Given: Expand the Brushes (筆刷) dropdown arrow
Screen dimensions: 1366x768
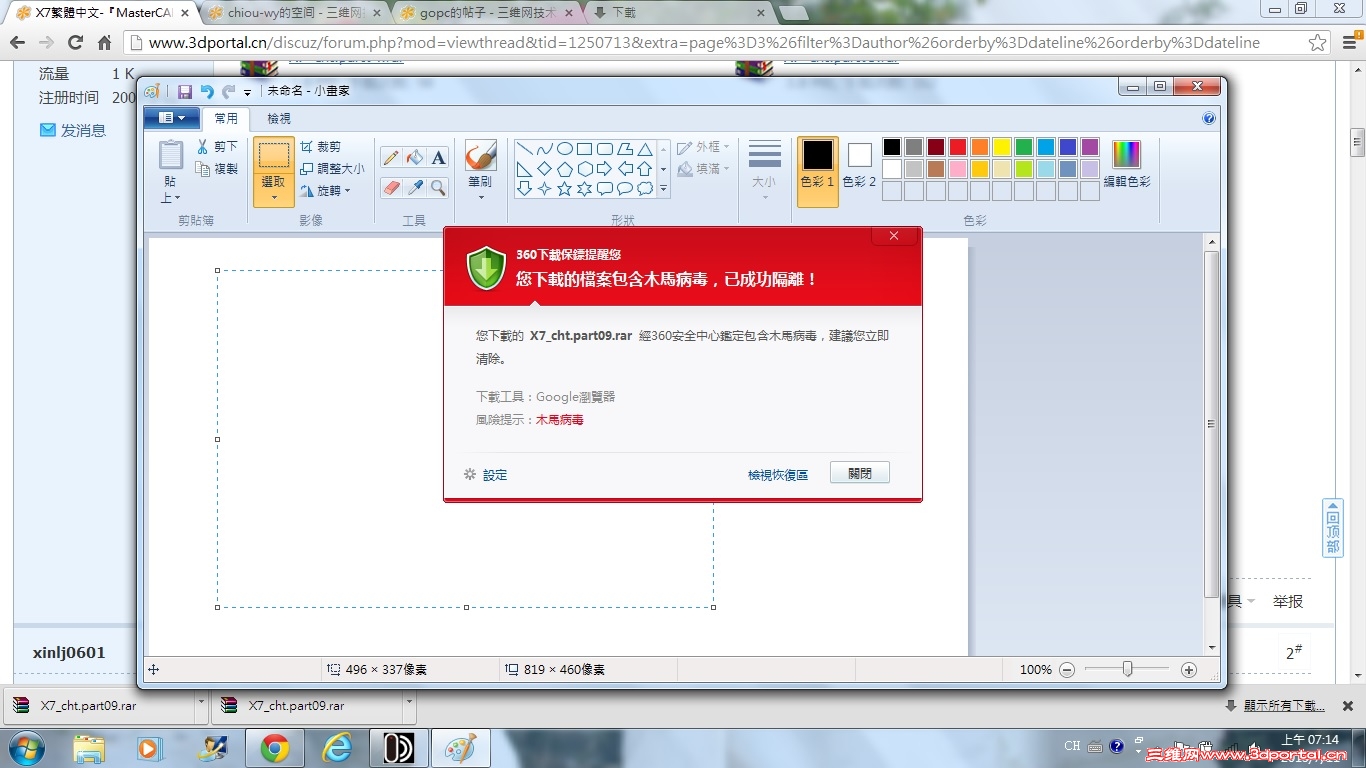Looking at the screenshot, I should (x=480, y=197).
